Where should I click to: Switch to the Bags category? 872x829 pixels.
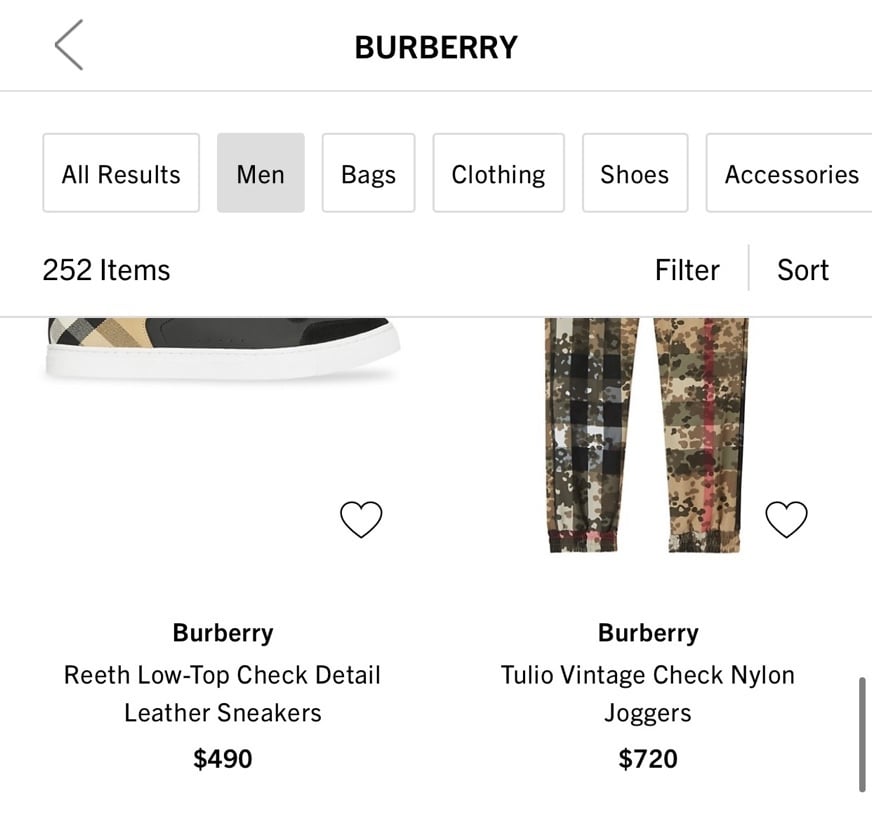pyautogui.click(x=368, y=173)
